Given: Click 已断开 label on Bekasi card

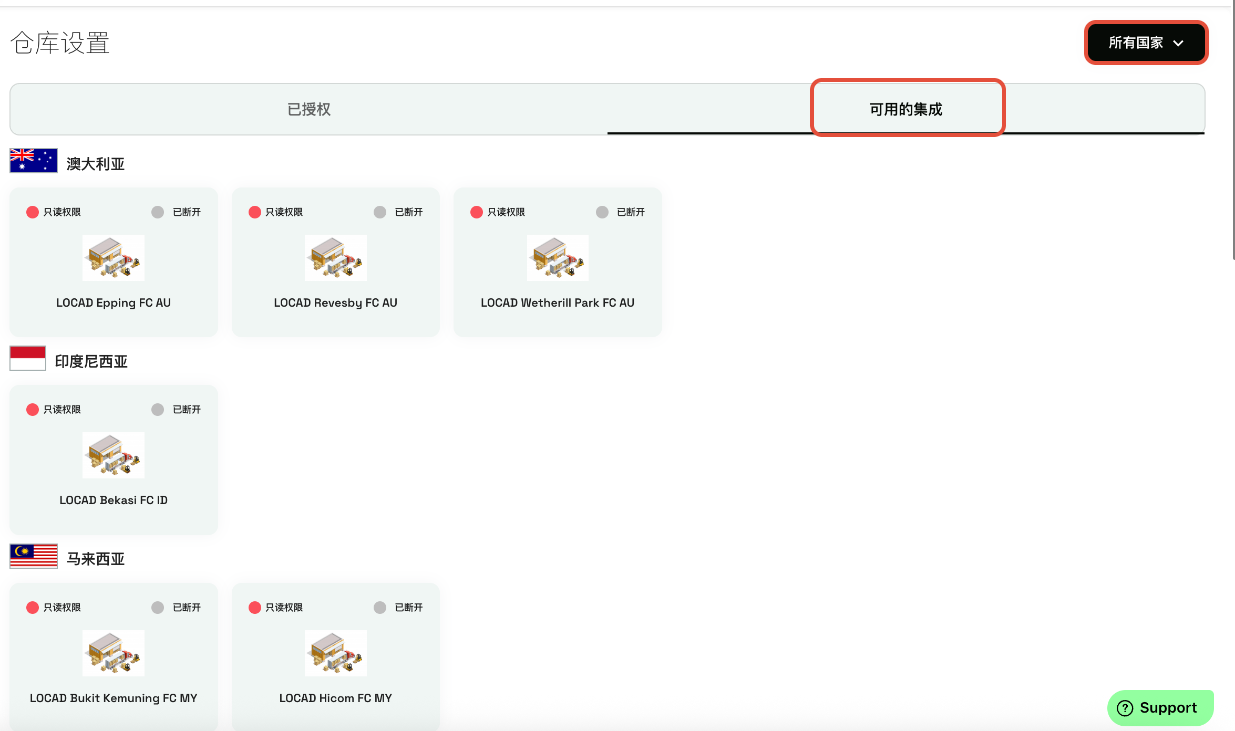Looking at the screenshot, I should coord(187,410).
